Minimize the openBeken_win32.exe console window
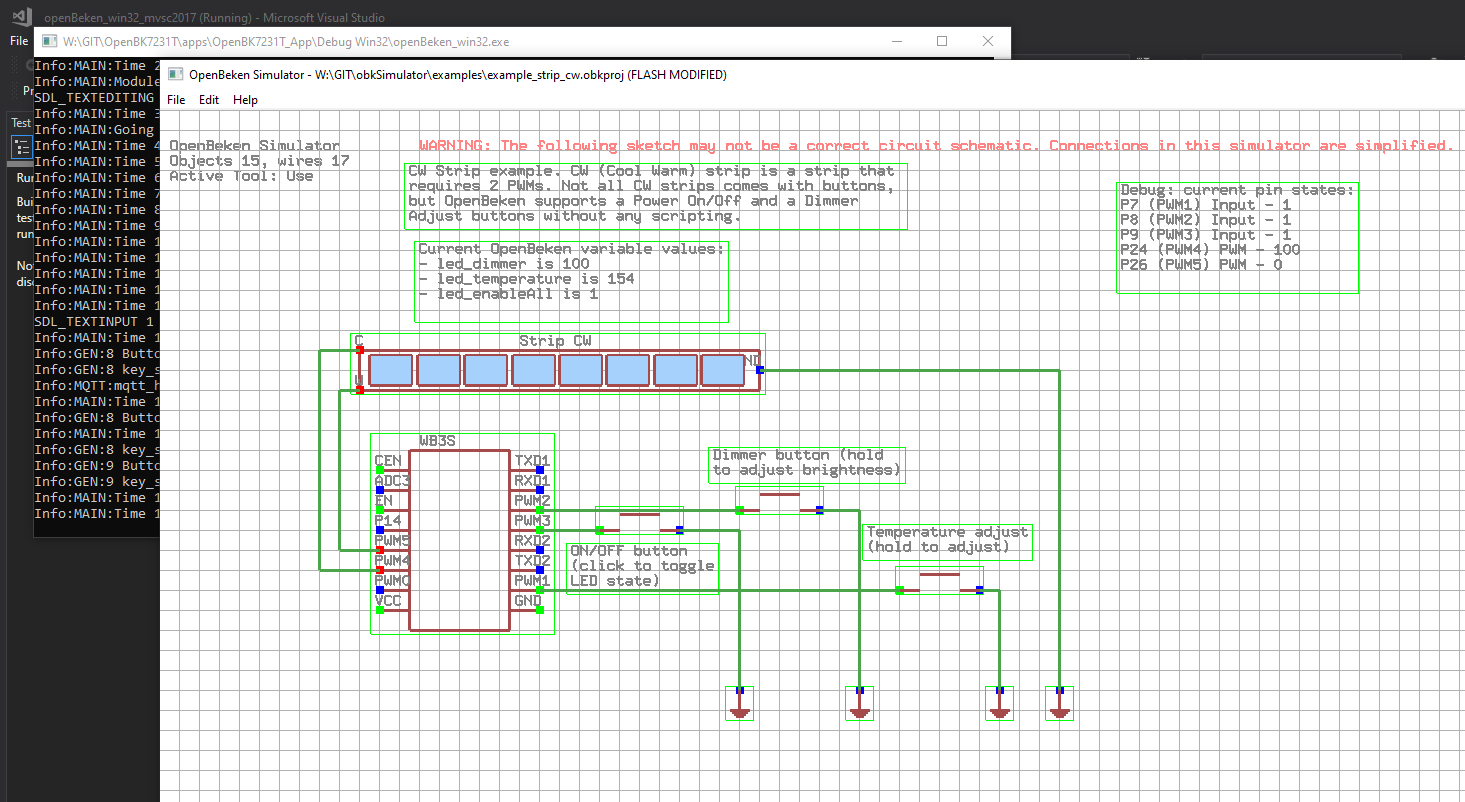Viewport: 1465px width, 802px height. coord(896,42)
